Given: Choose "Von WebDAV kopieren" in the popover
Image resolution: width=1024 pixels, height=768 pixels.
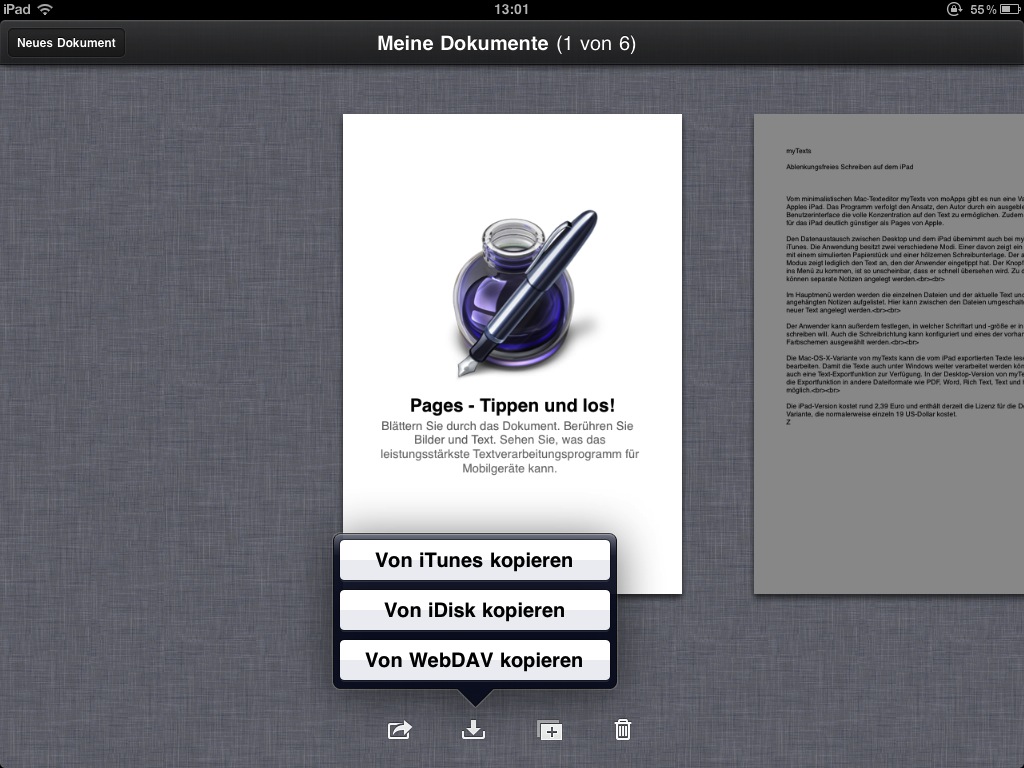Looking at the screenshot, I should 474,660.
